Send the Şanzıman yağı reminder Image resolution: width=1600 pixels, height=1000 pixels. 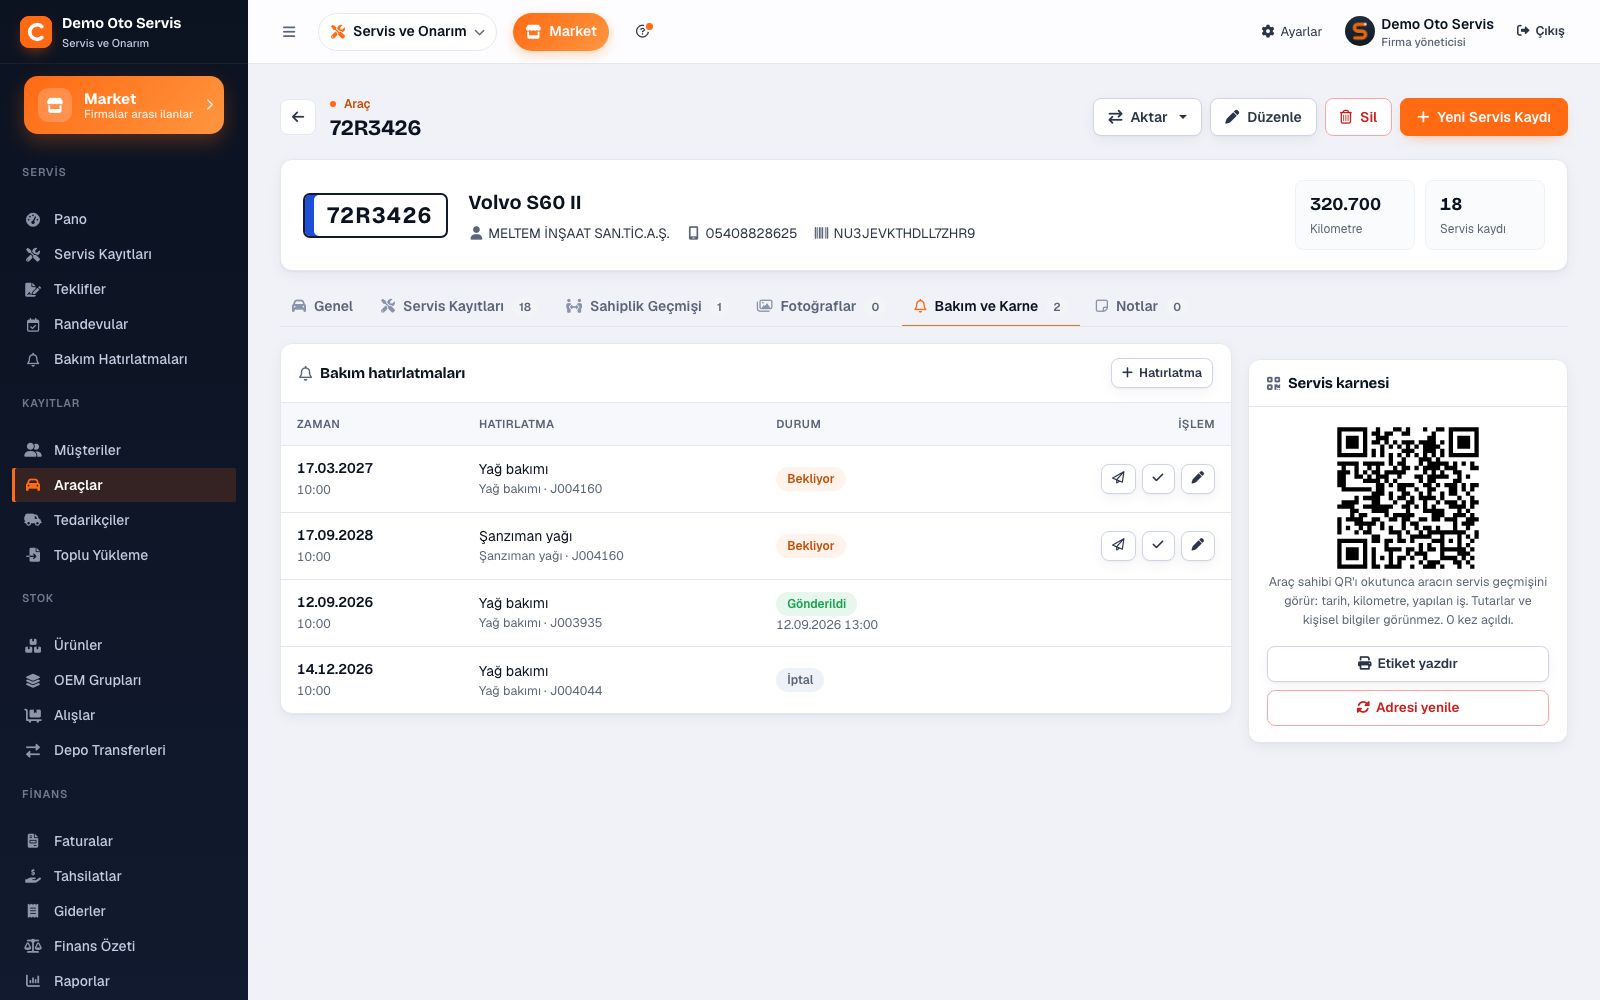pos(1118,546)
